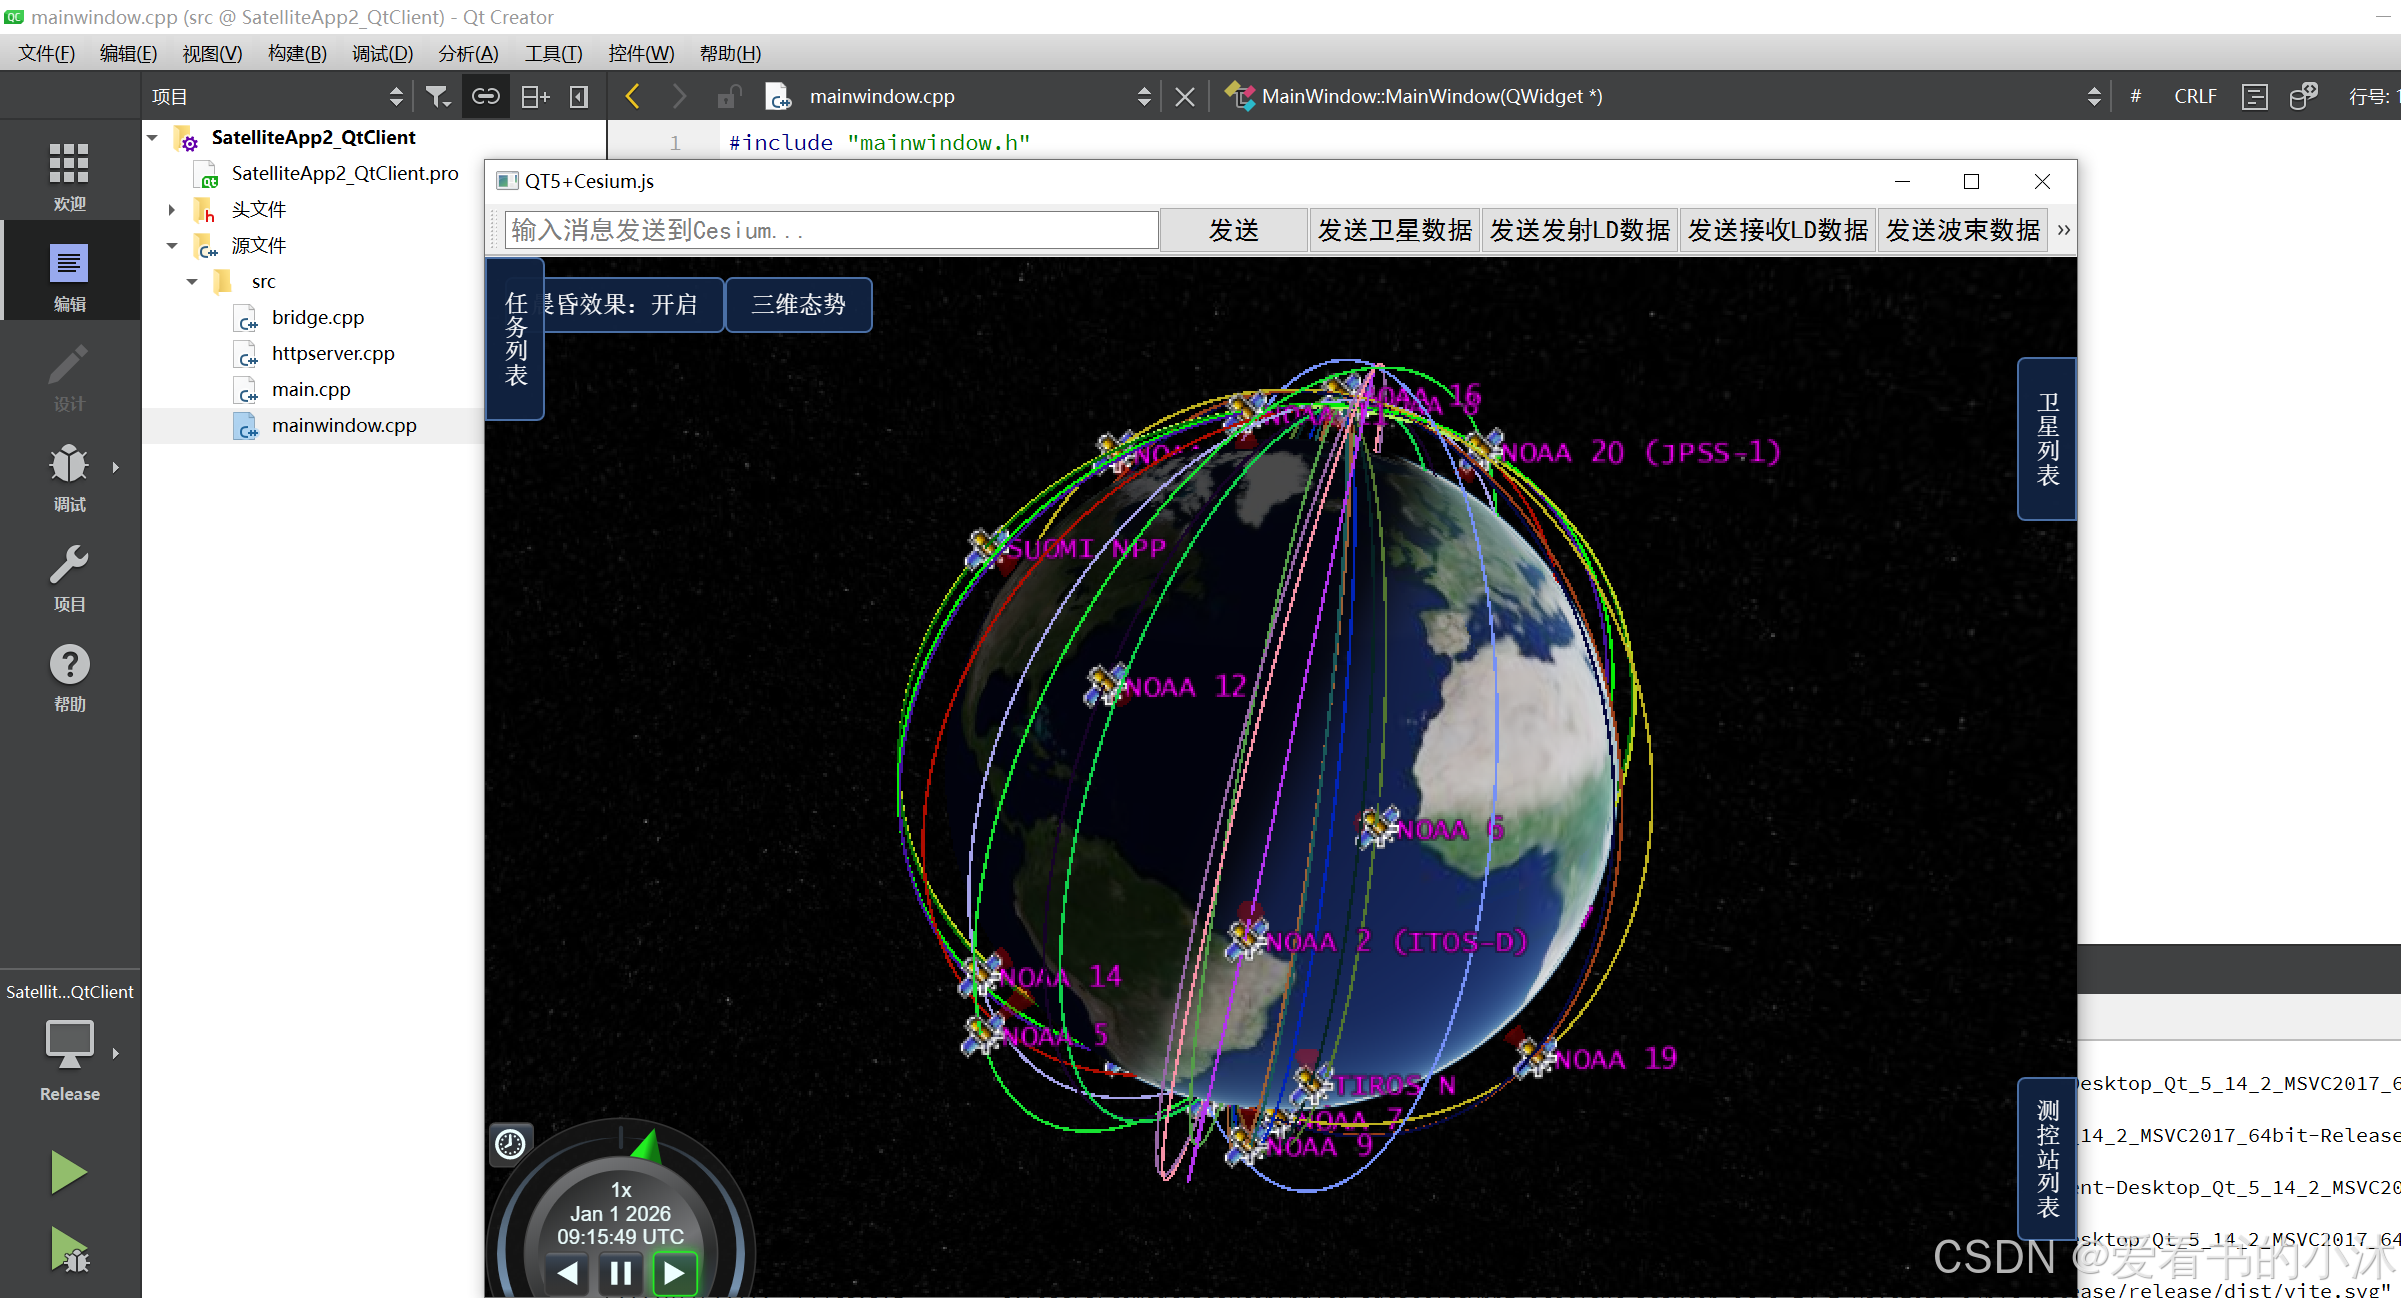Click the editor split view icon
Image resolution: width=2401 pixels, height=1298 pixels.
click(x=2255, y=96)
